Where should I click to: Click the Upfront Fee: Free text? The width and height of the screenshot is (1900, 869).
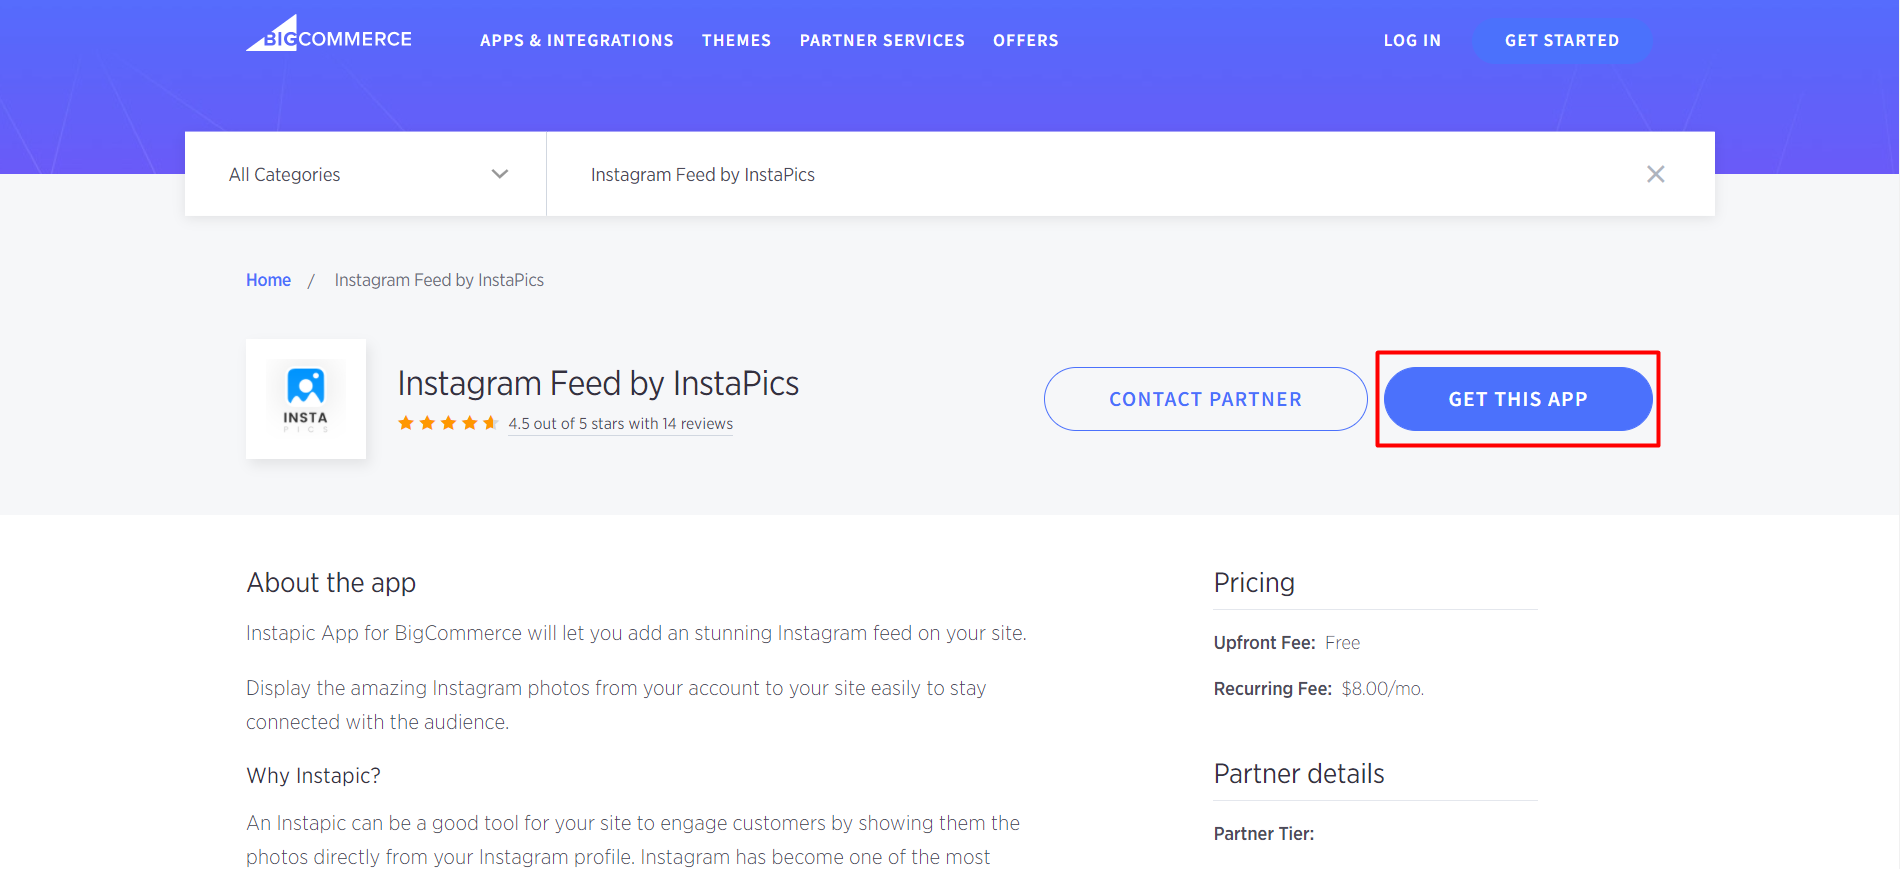coord(1287,643)
